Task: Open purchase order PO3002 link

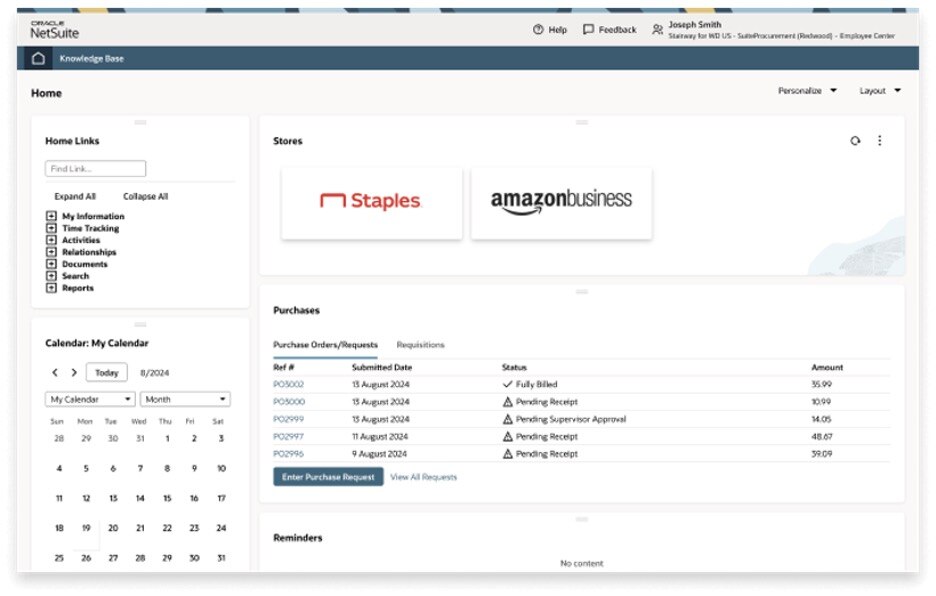Action: (x=288, y=385)
